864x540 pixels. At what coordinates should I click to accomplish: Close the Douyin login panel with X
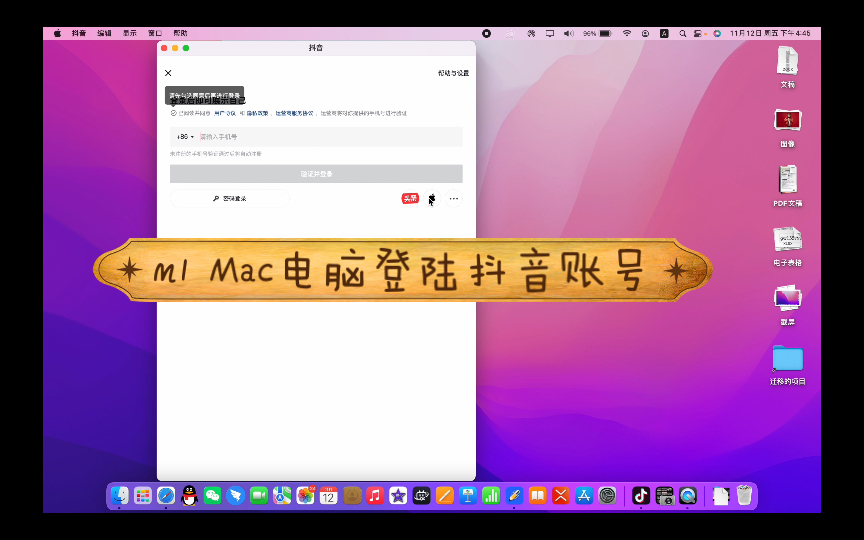pyautogui.click(x=168, y=73)
